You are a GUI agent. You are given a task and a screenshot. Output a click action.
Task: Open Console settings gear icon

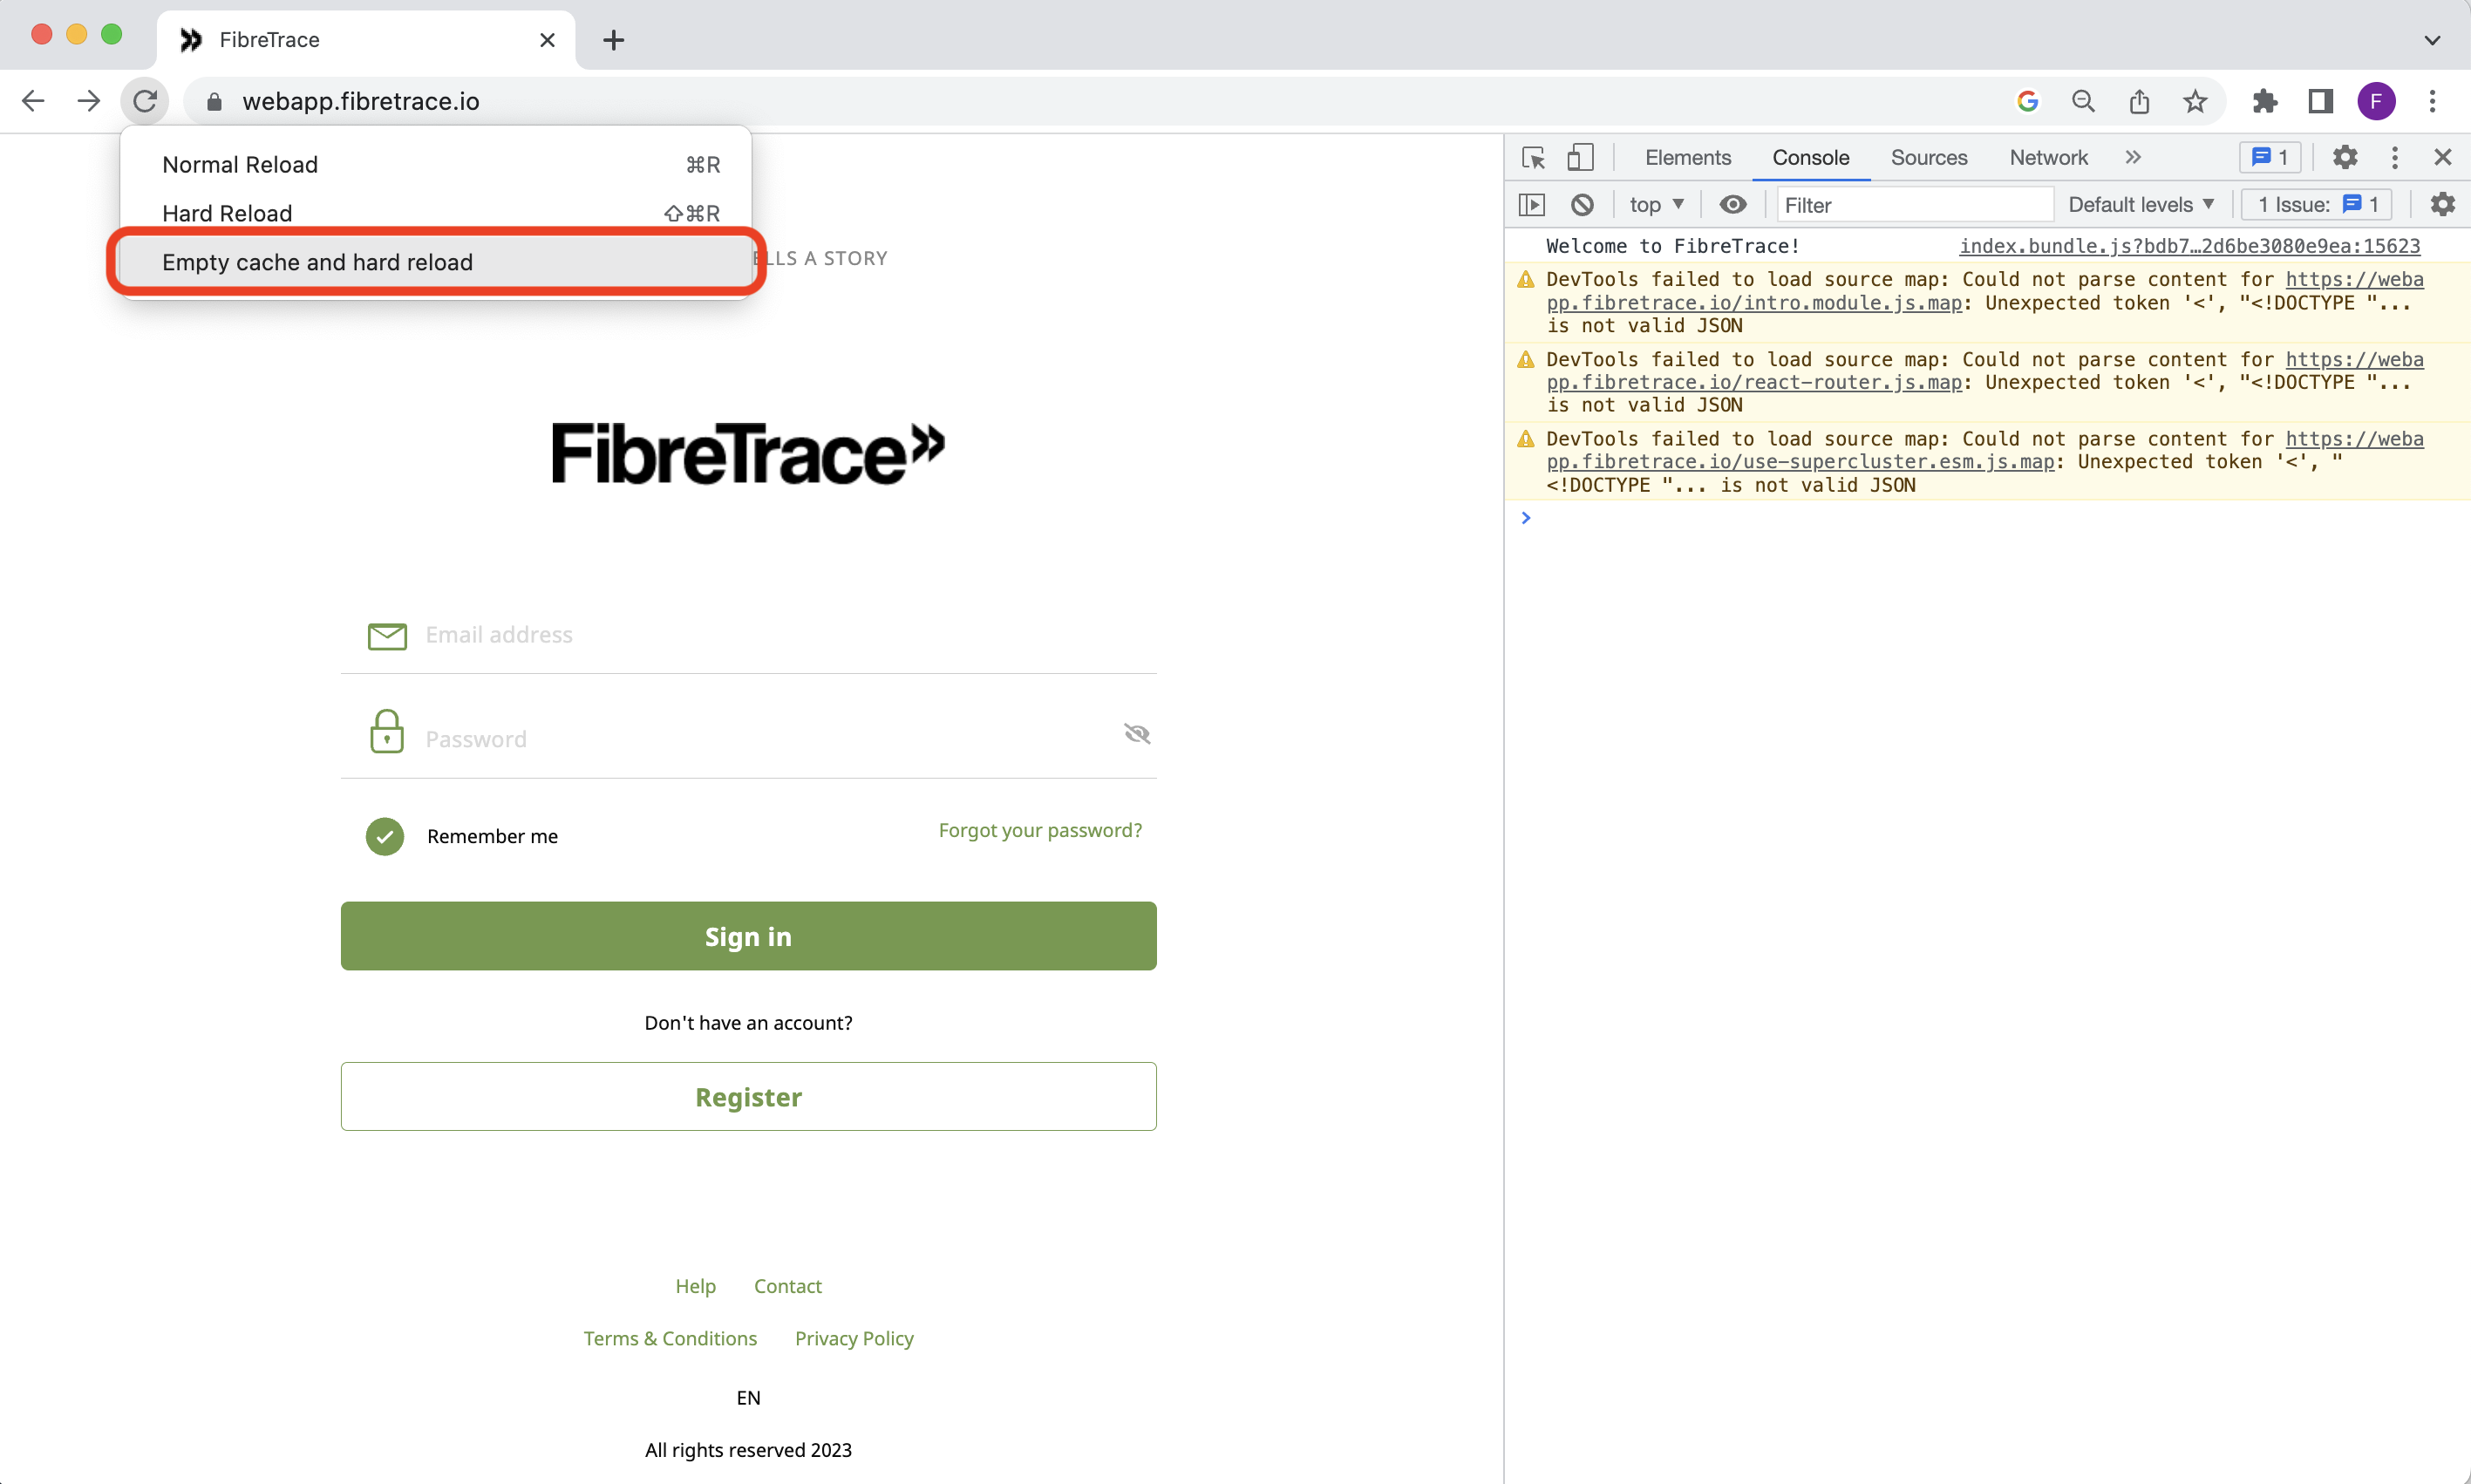[x=2443, y=204]
